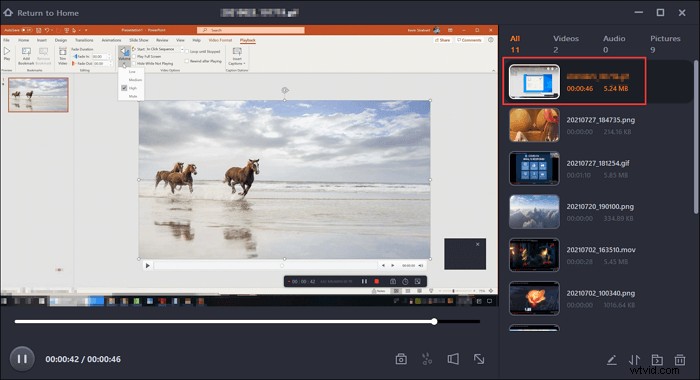Rename the selected file with the pencil icon
Viewport: 700px width, 380px height.
point(612,359)
